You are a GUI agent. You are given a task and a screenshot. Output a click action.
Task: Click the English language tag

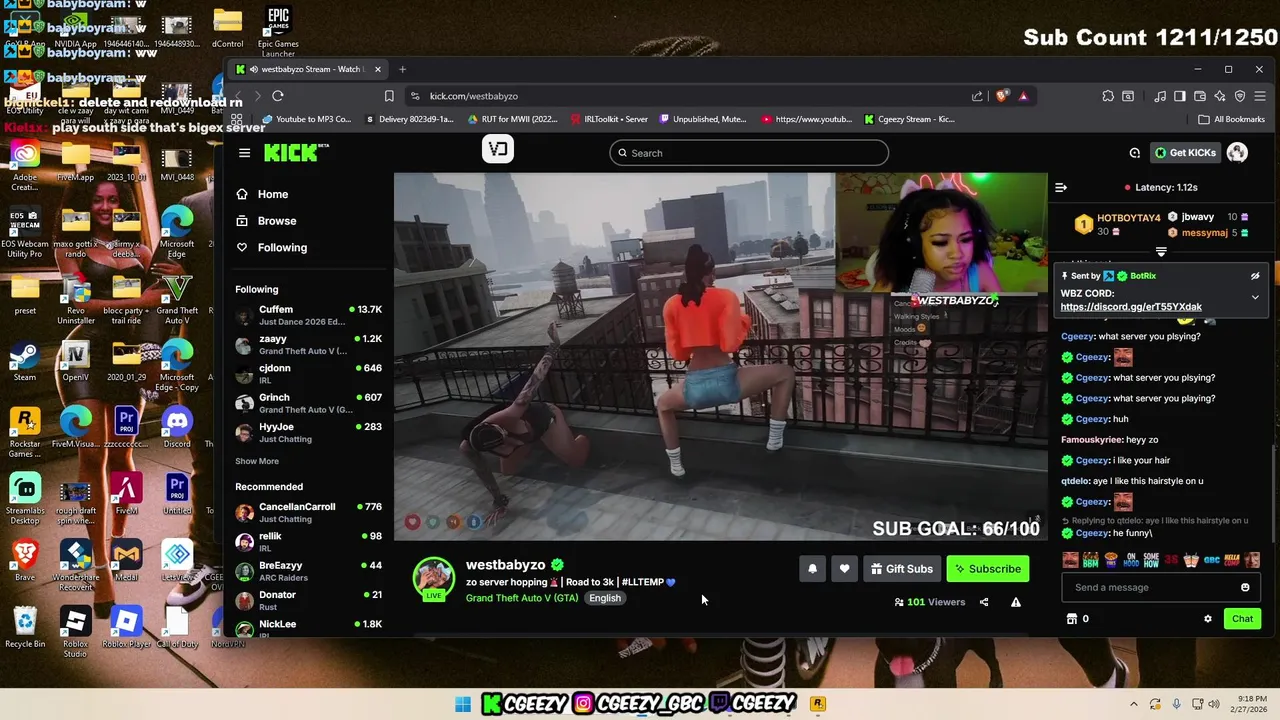point(604,598)
